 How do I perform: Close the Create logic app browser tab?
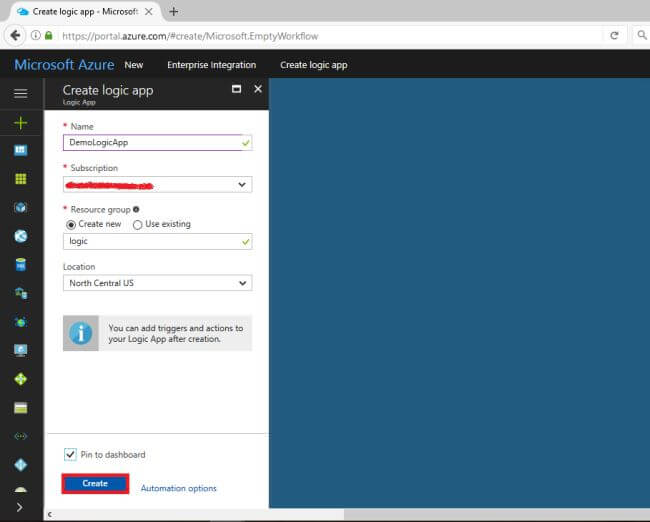[x=148, y=12]
